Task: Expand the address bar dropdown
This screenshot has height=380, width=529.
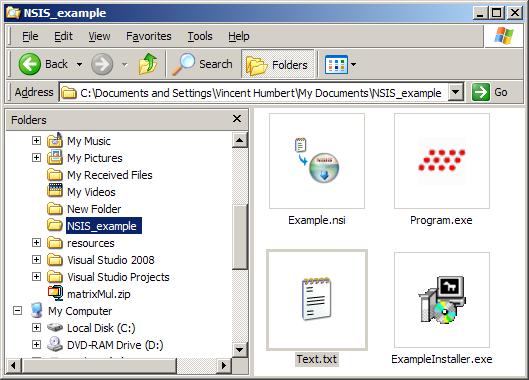Action: tap(455, 92)
